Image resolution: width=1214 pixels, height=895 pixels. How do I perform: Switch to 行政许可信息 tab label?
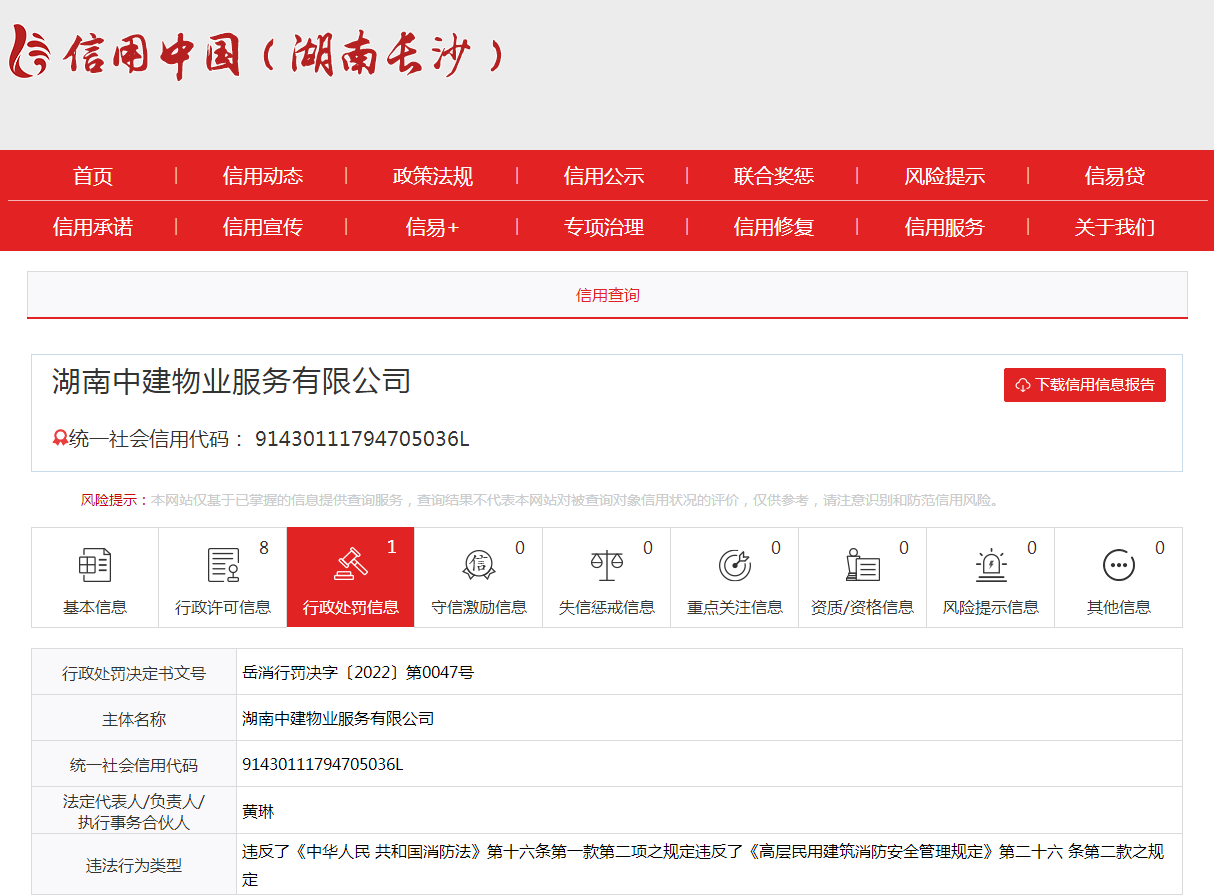pos(223,607)
